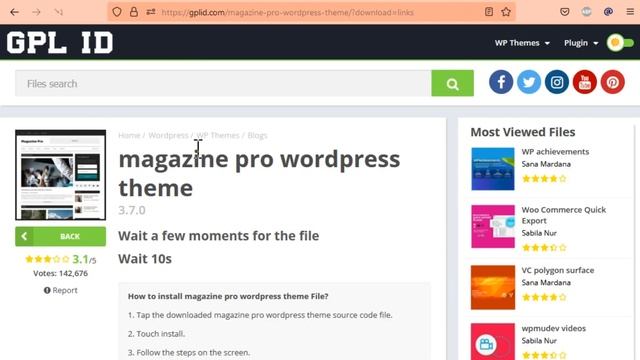Viewport: 640px width, 360px height.
Task: Open Facebook social icon
Action: point(501,82)
